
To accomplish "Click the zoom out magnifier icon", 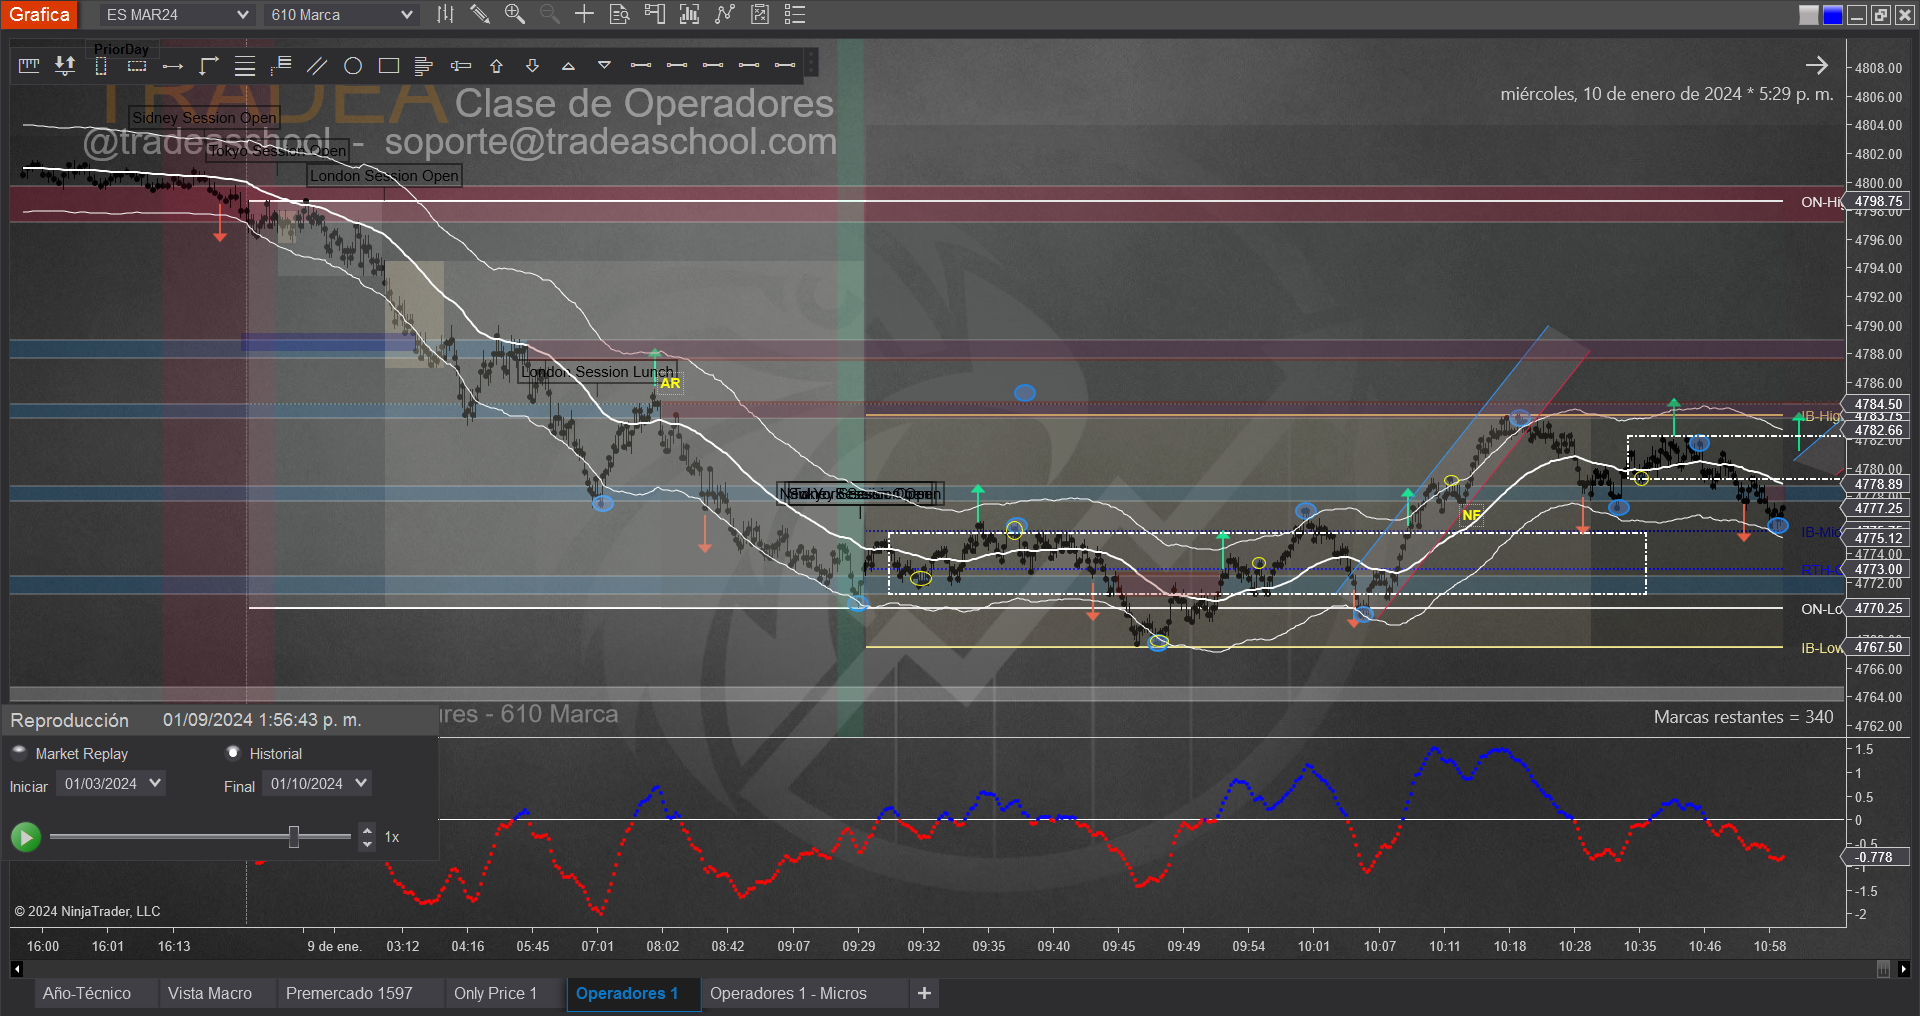I will pos(550,14).
